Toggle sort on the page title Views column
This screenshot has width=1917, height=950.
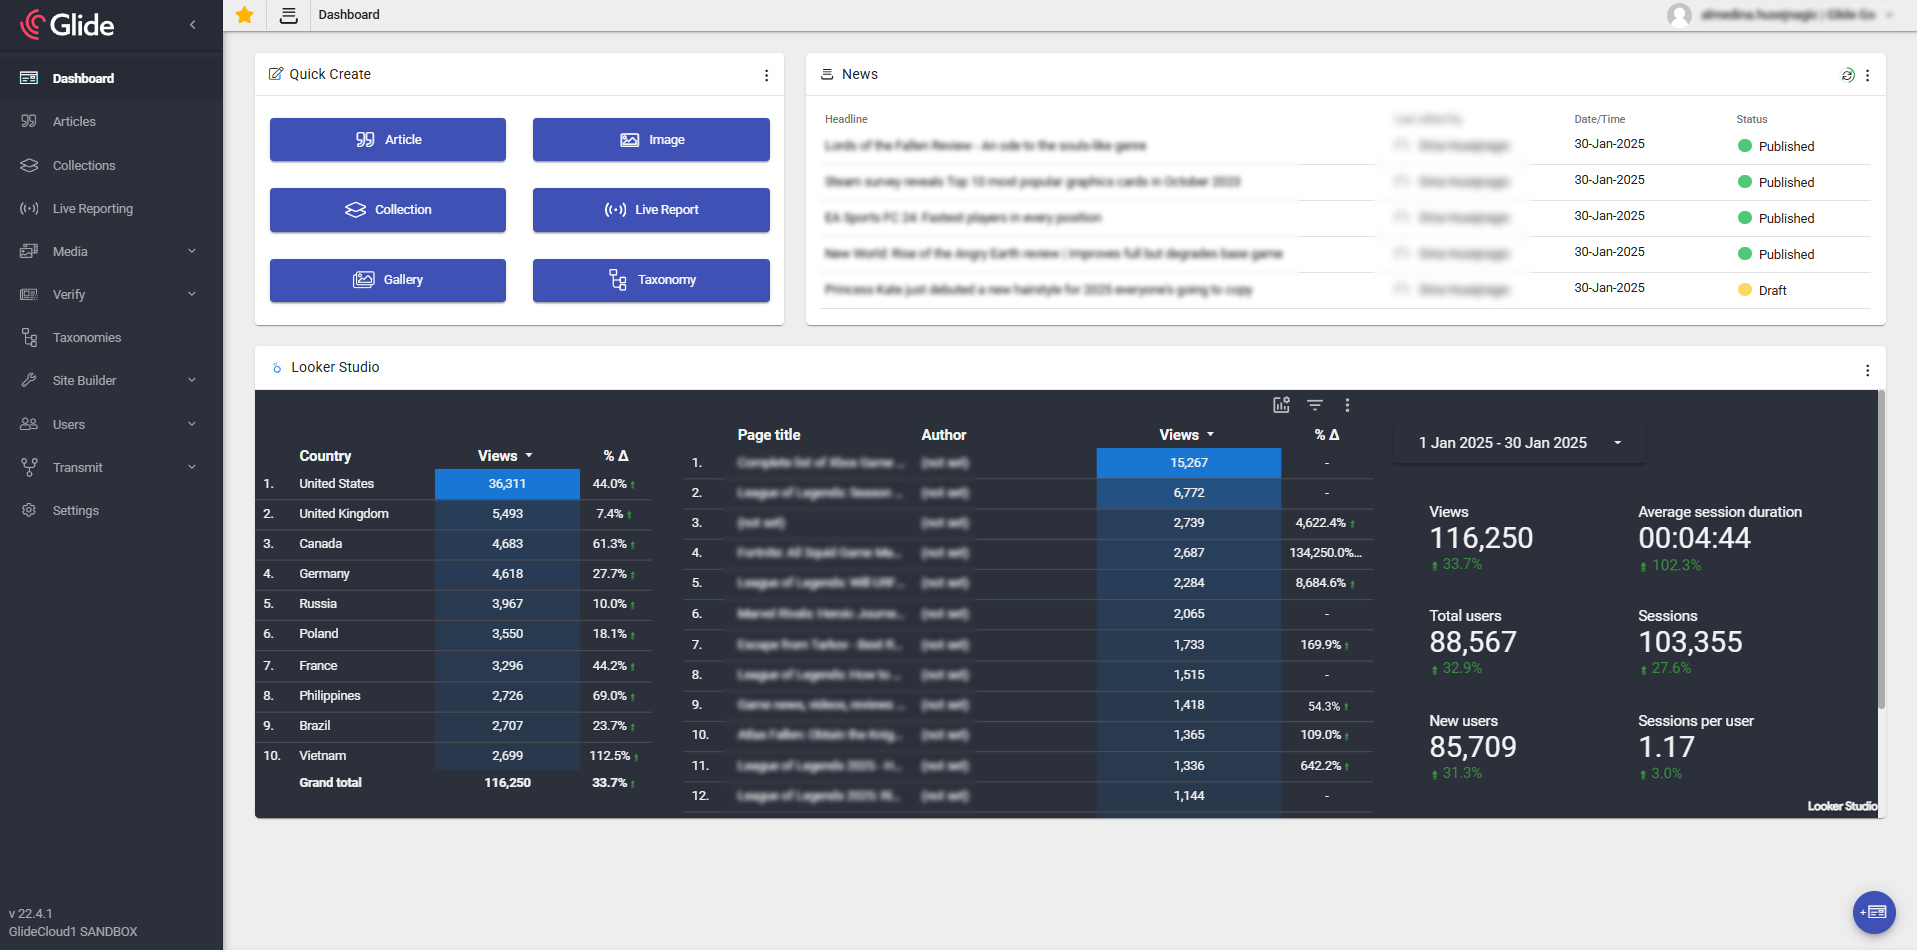(1185, 434)
